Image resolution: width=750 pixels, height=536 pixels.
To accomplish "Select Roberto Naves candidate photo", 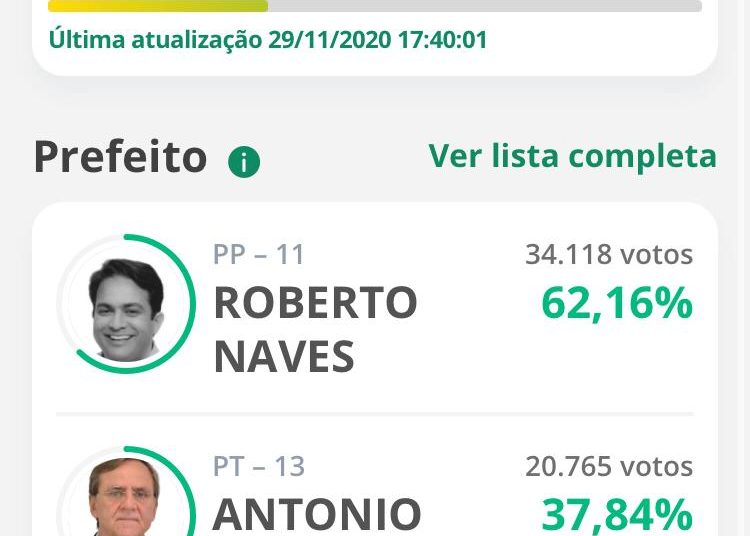I will tap(126, 310).
